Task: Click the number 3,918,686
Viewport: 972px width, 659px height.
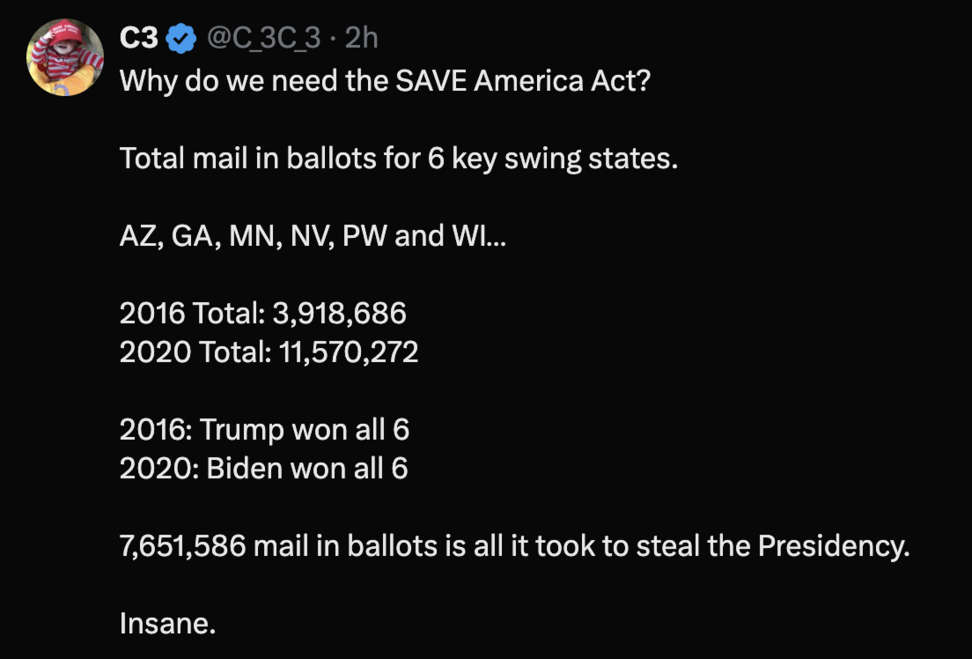Action: [339, 314]
